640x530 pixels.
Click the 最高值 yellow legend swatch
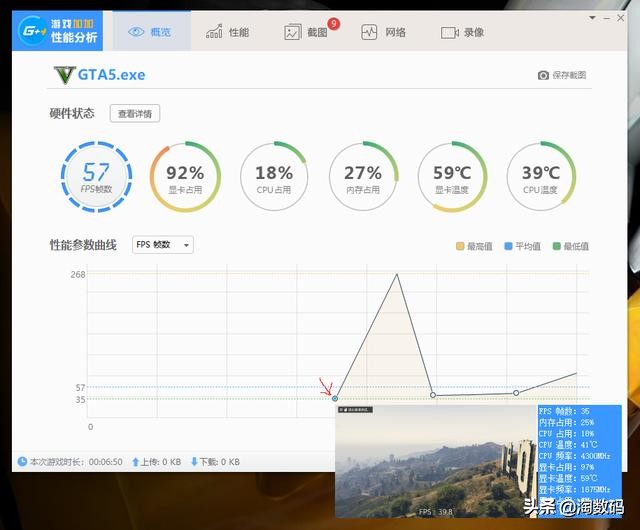[x=460, y=246]
